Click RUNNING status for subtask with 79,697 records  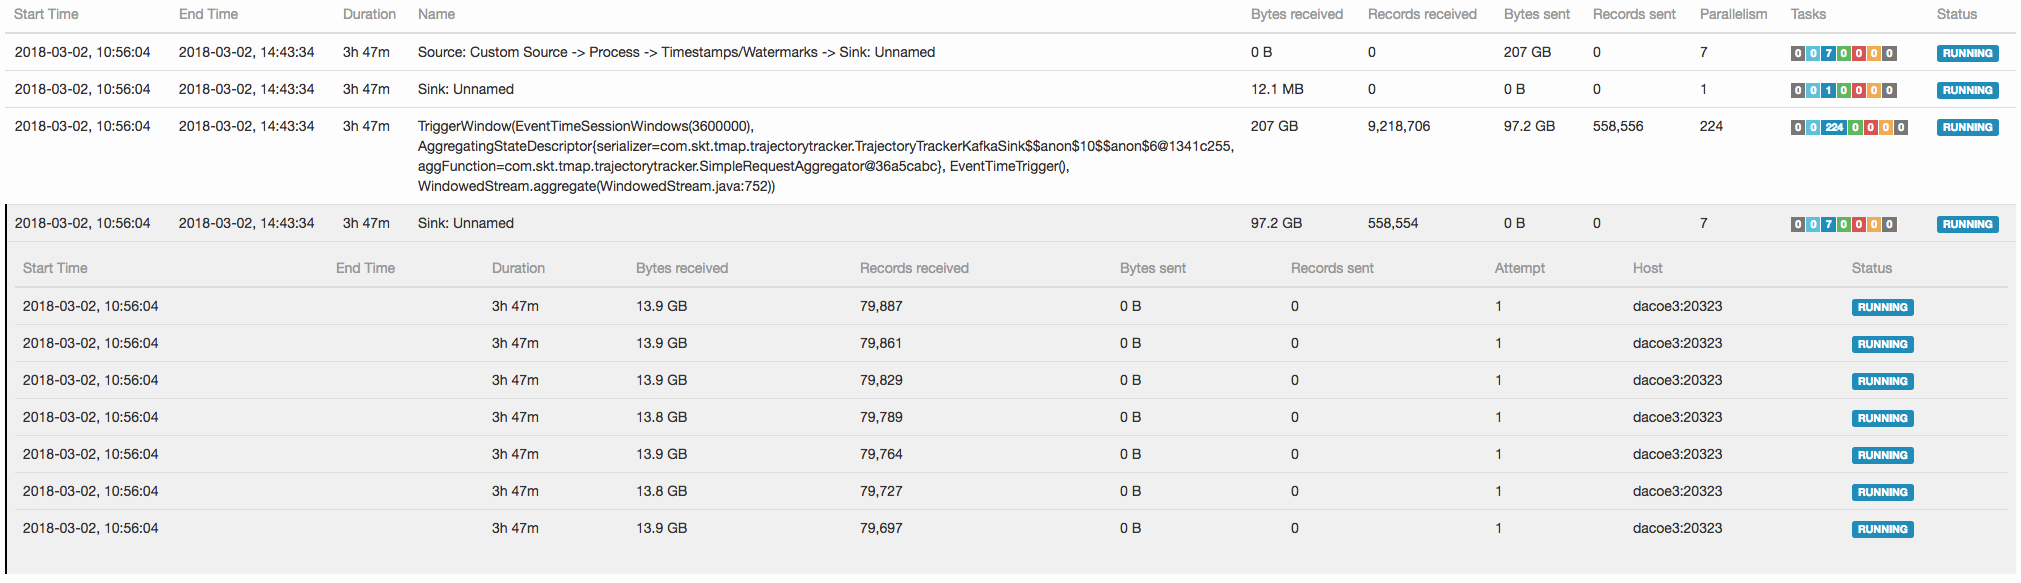(1881, 529)
